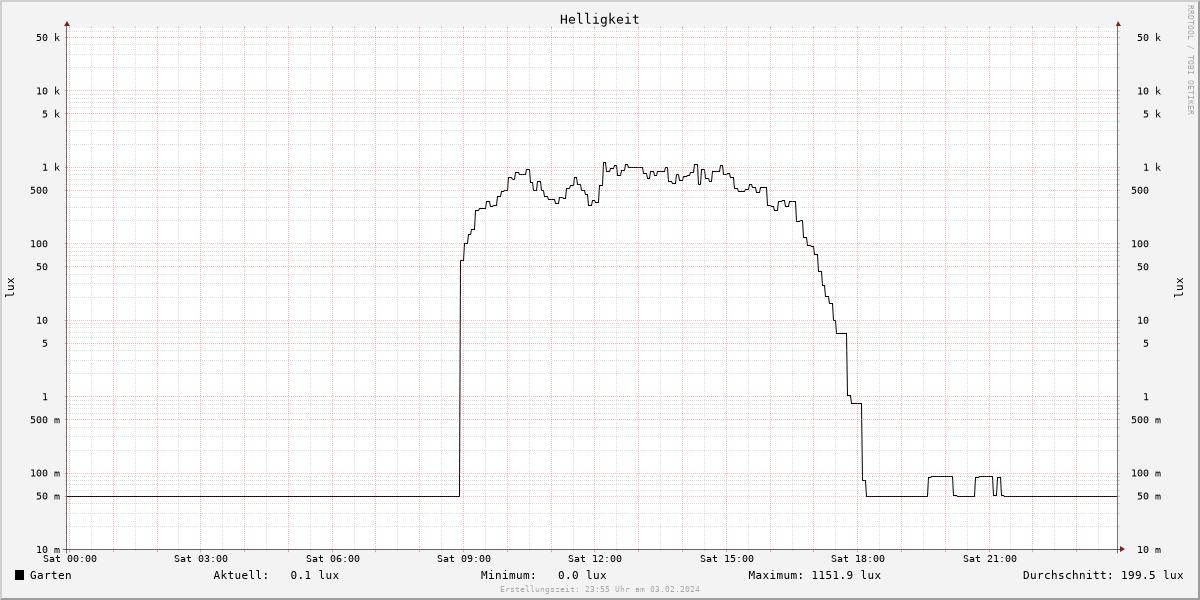Select the "Erstellungszeit: 23:55 Uhr" footer text

[x=565, y=590]
